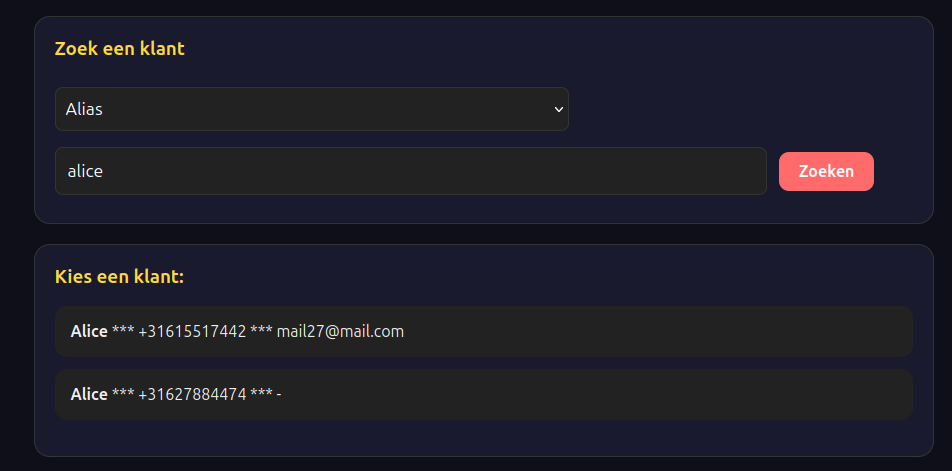Click the 'Alias' text in the dropdown
The width and height of the screenshot is (952, 471).
(x=84, y=109)
